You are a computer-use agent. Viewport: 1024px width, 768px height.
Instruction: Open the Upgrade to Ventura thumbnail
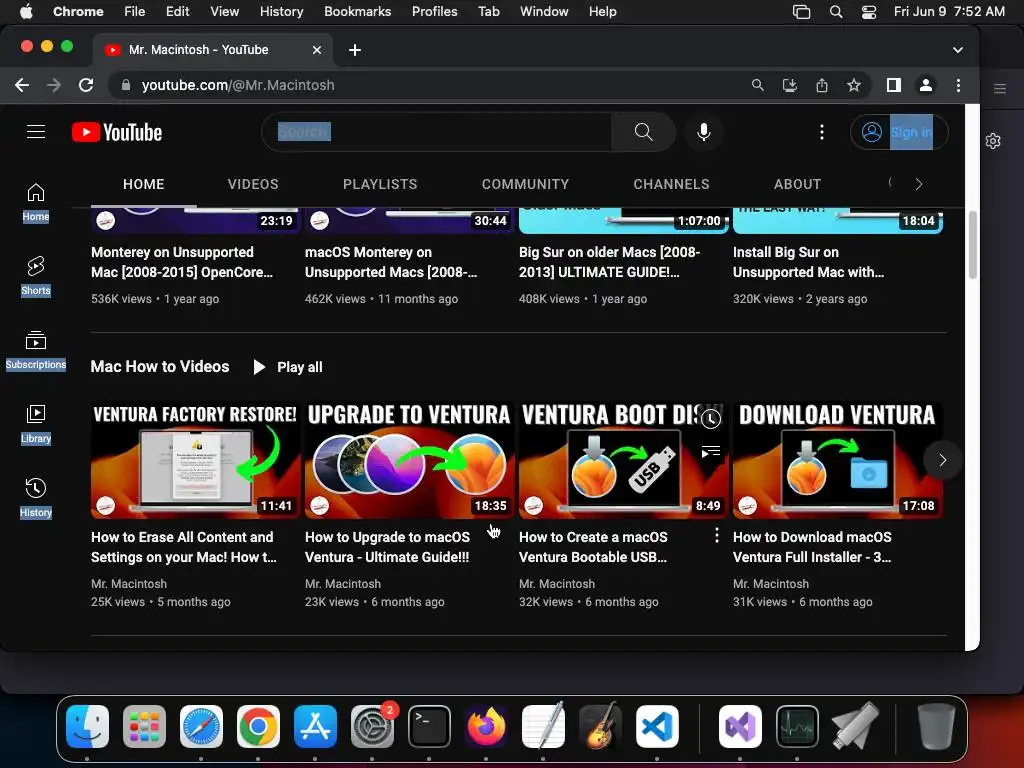(x=409, y=460)
